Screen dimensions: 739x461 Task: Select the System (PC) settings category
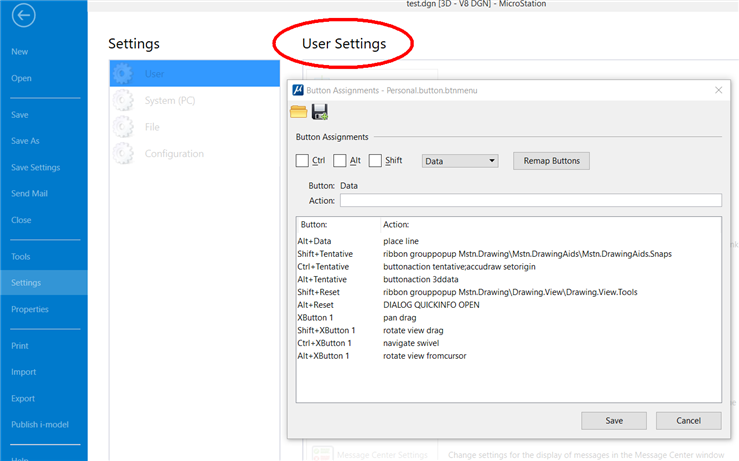(x=195, y=100)
